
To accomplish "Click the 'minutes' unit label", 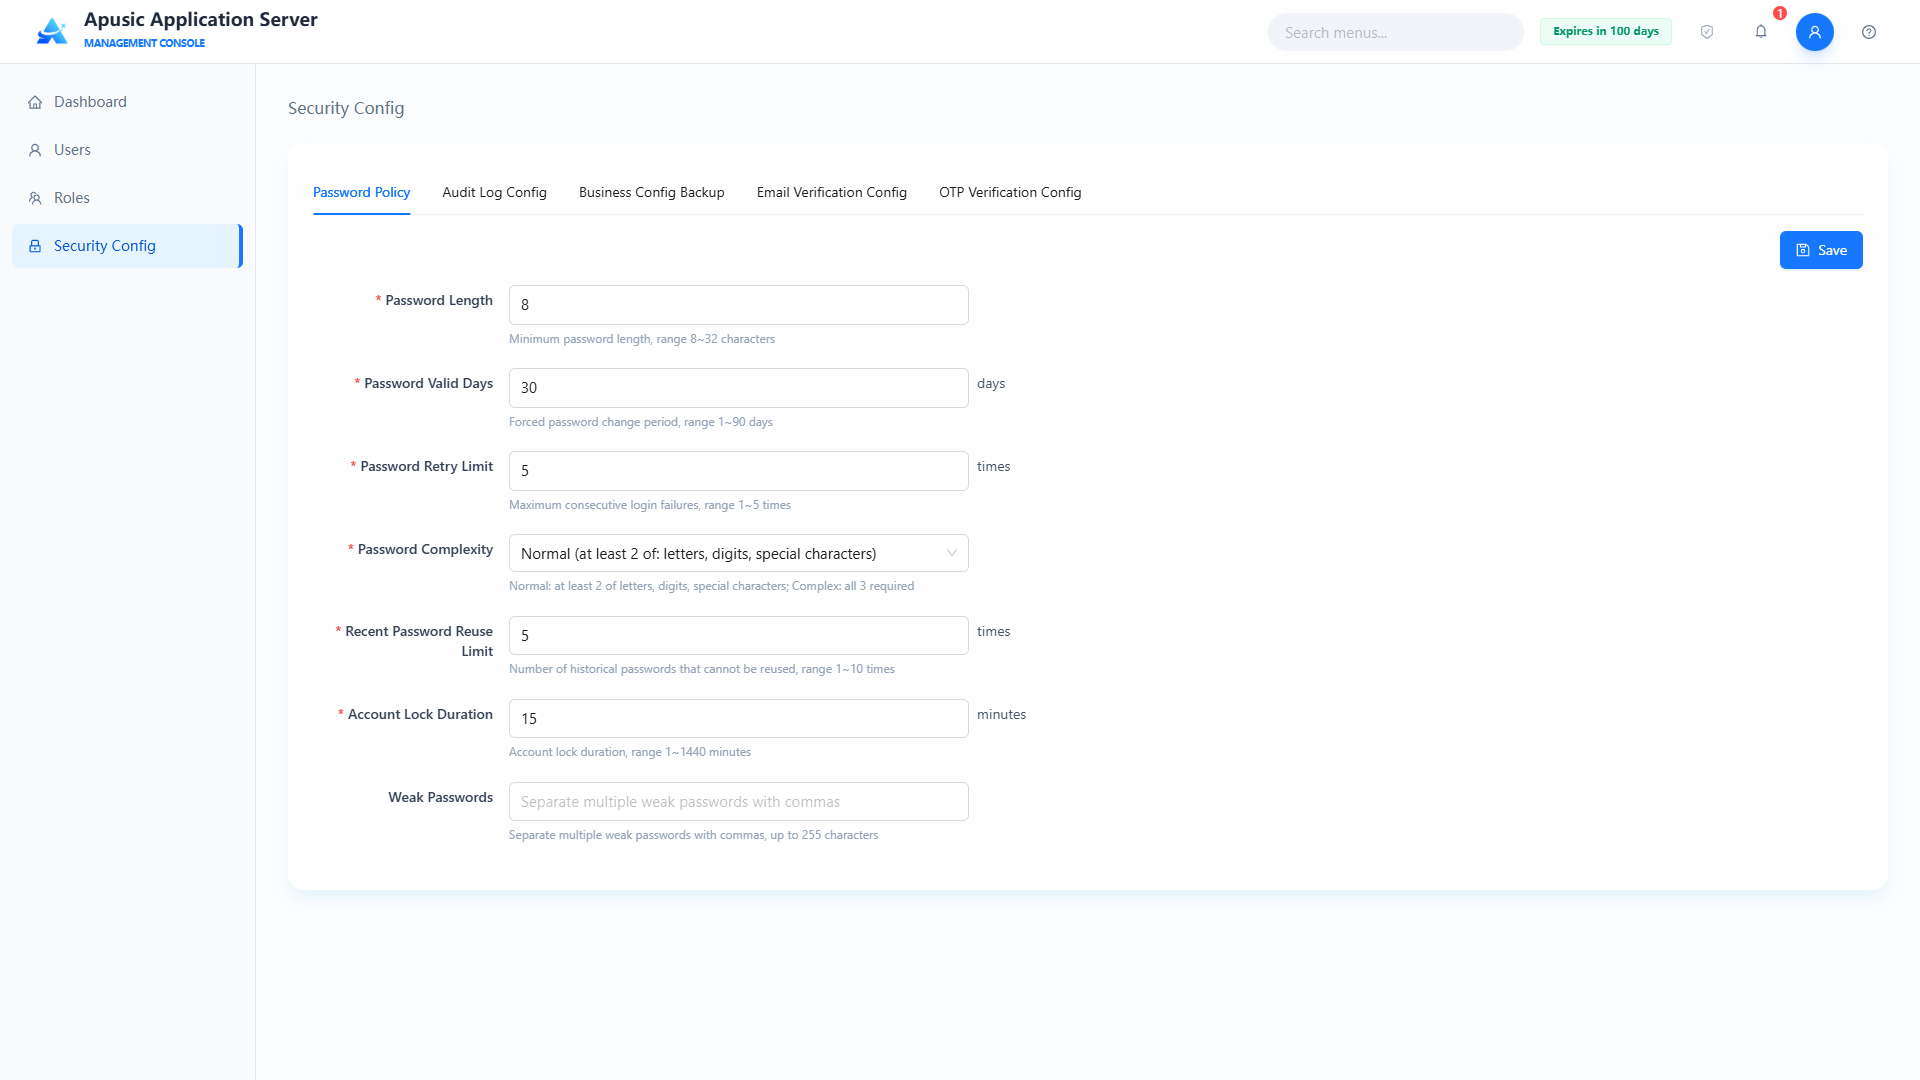I will pyautogui.click(x=1001, y=714).
